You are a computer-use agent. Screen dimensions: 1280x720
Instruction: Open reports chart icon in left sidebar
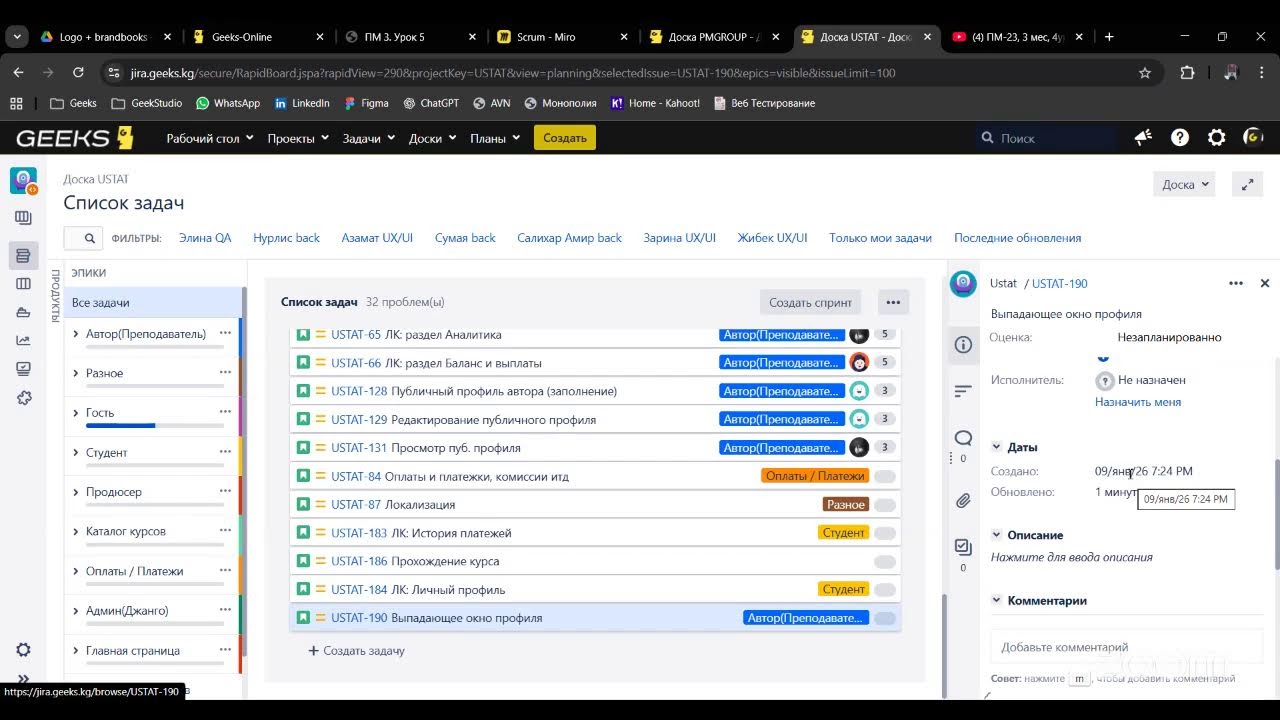23,340
